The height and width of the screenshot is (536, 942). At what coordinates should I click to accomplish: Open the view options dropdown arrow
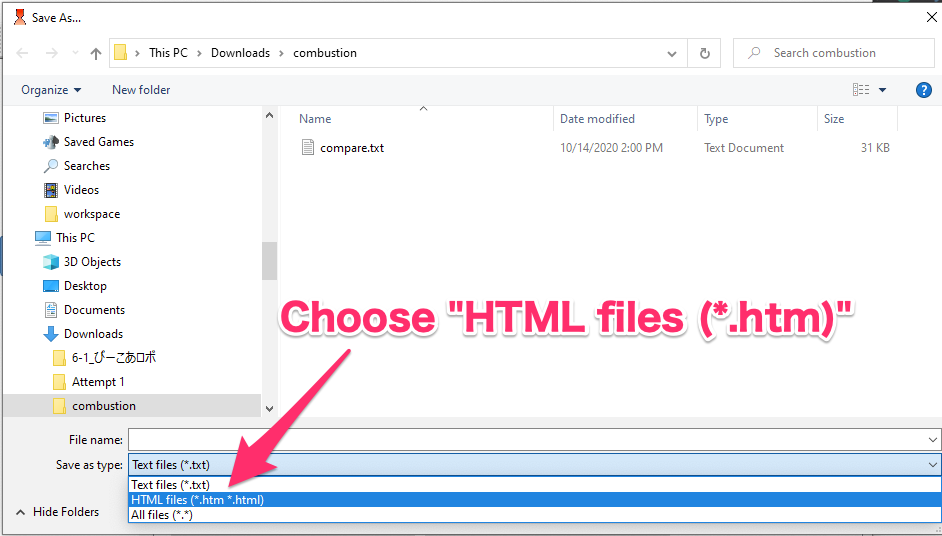[x=883, y=90]
